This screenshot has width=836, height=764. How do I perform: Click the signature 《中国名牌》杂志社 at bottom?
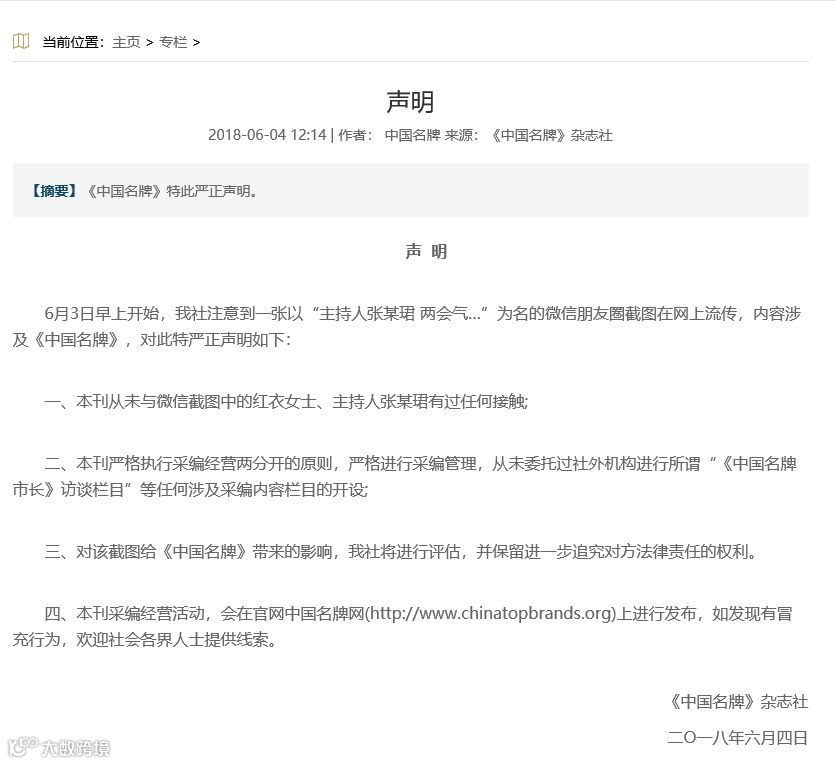pos(738,702)
